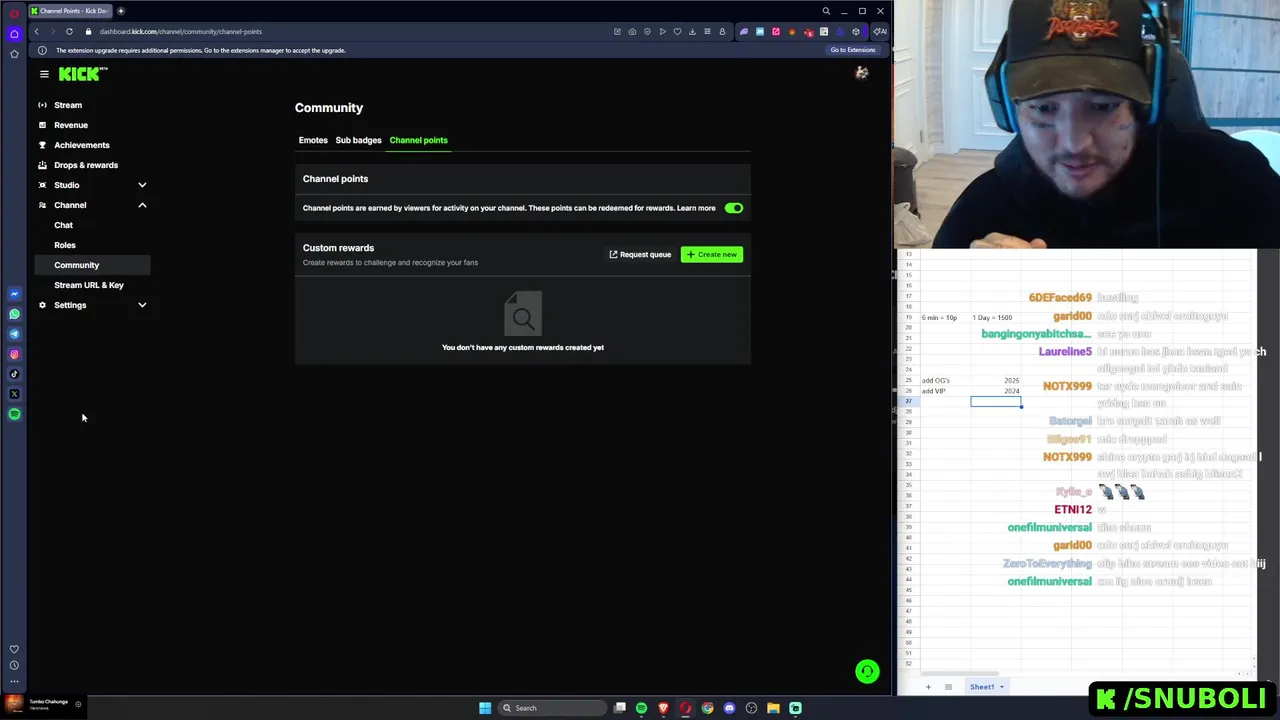
Task: Click the taskbar Search box
Action: click(553, 708)
